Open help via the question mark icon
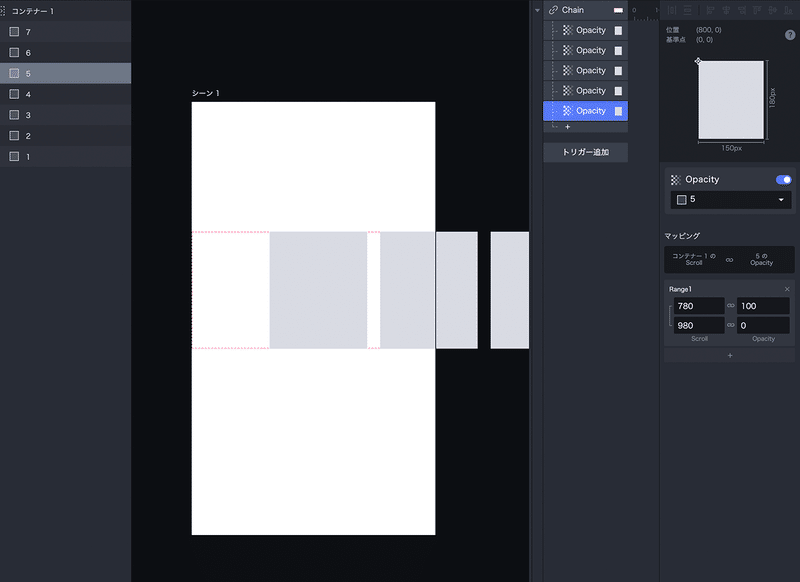Viewport: 800px width, 582px height. pos(790,35)
